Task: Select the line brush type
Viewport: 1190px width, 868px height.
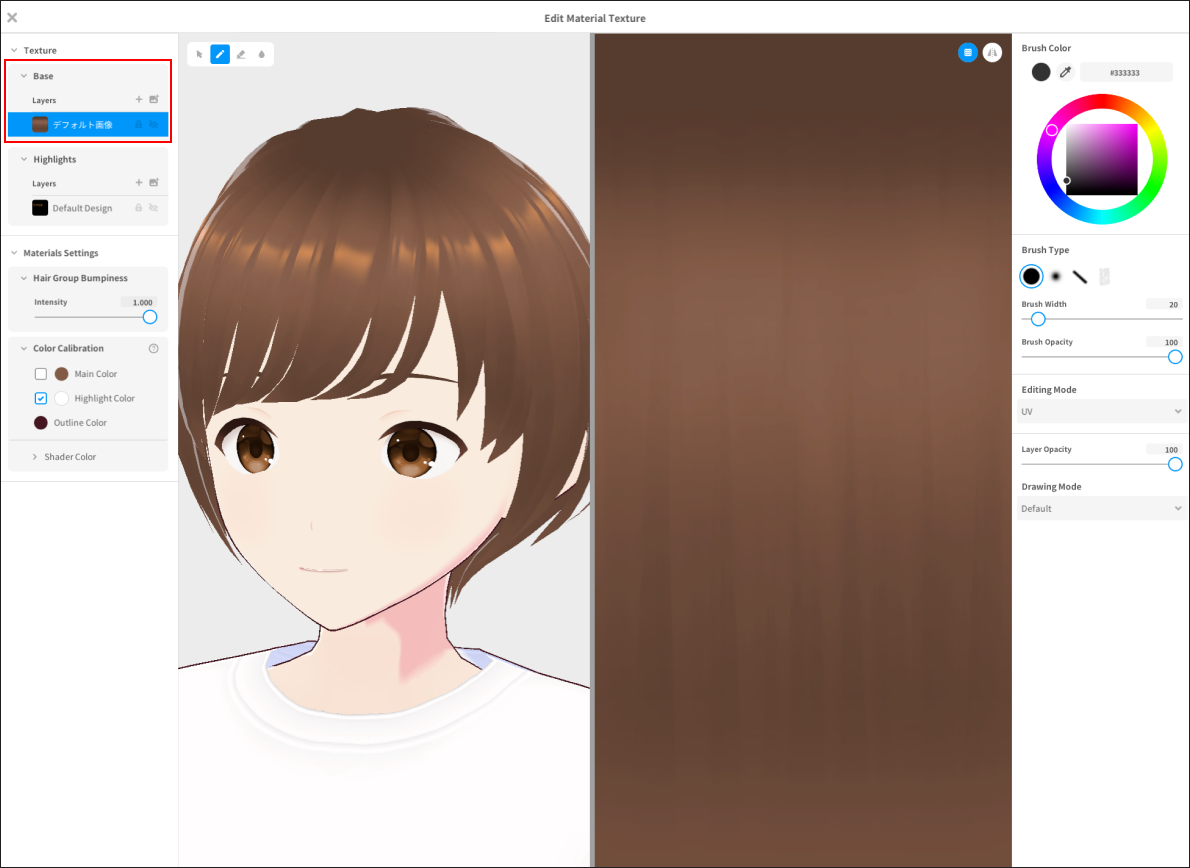Action: (1080, 276)
